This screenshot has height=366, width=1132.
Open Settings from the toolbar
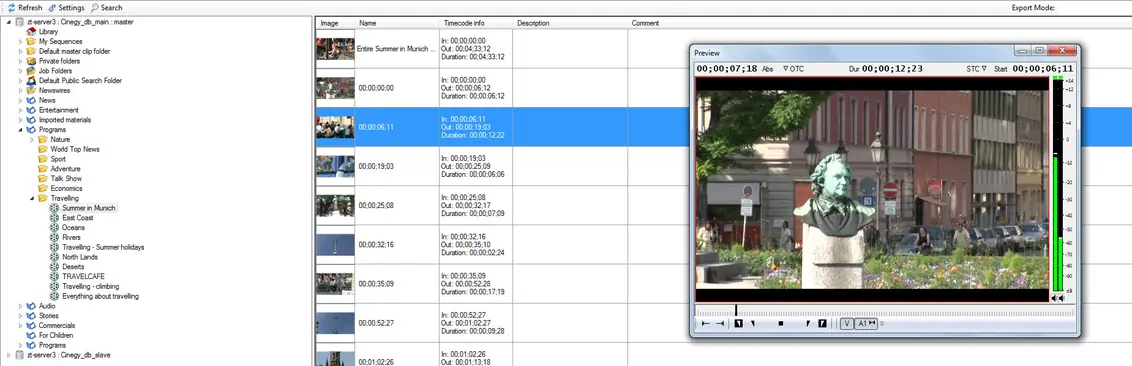[66, 7]
